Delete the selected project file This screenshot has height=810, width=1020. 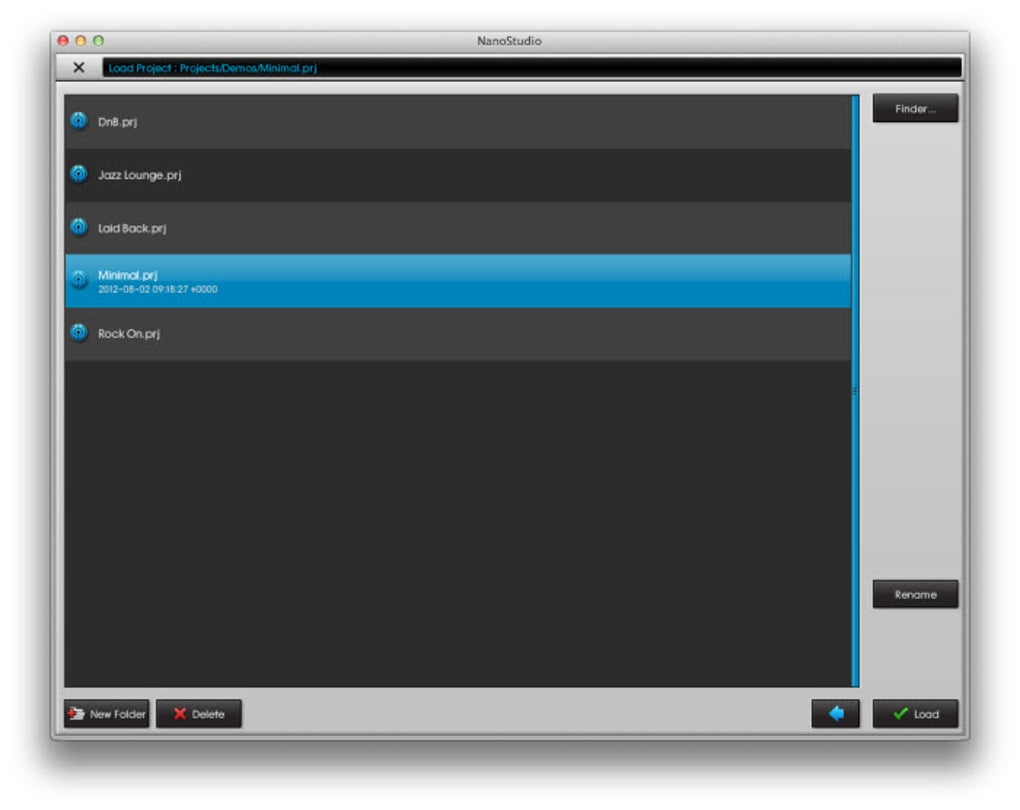coord(198,714)
